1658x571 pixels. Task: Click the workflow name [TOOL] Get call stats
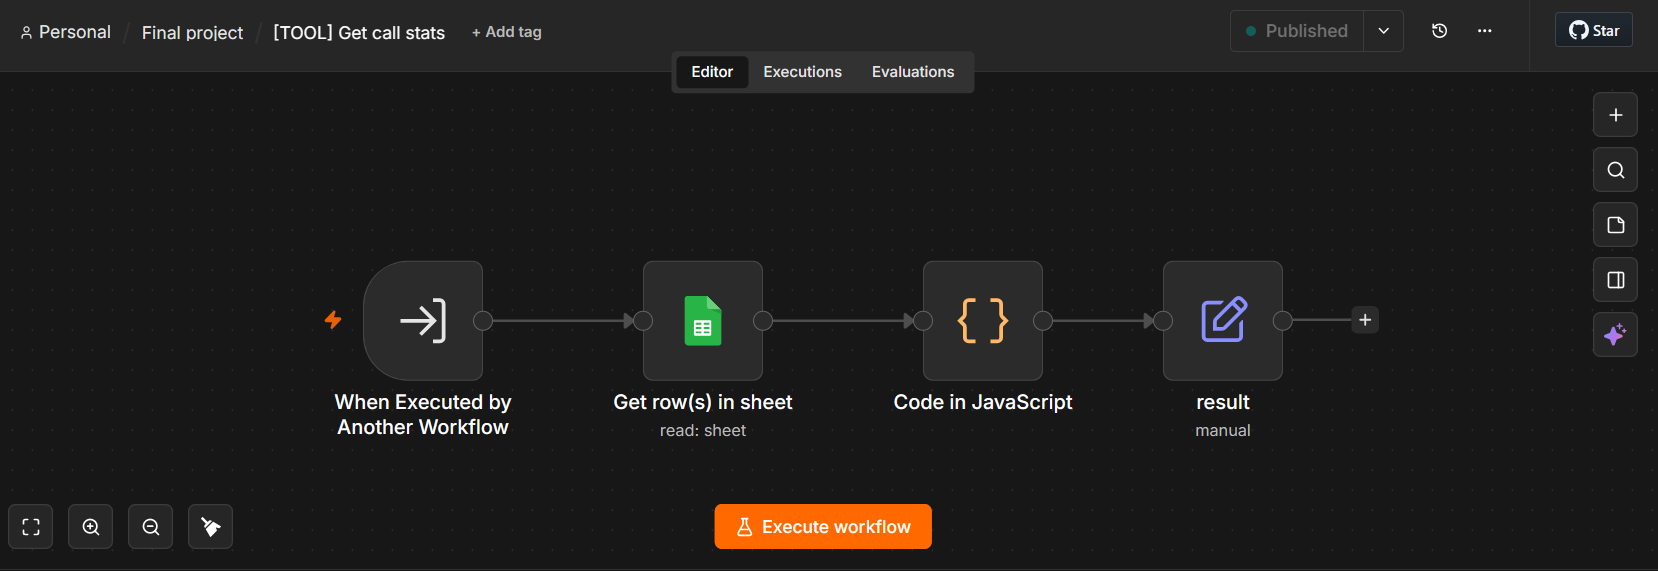359,33
